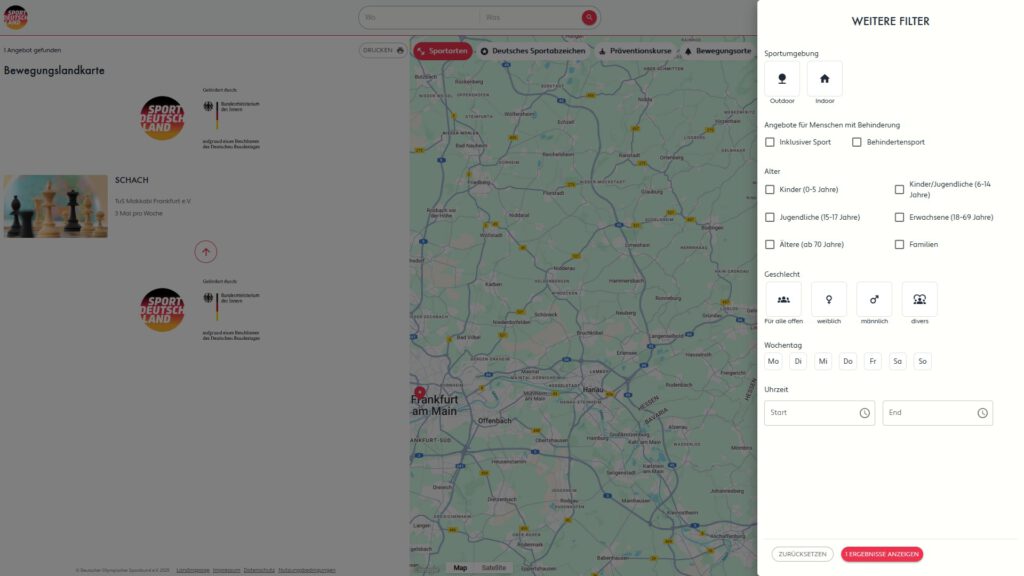The height and width of the screenshot is (576, 1024).
Task: Tick the Familien age checkbox
Action: pyautogui.click(x=899, y=244)
